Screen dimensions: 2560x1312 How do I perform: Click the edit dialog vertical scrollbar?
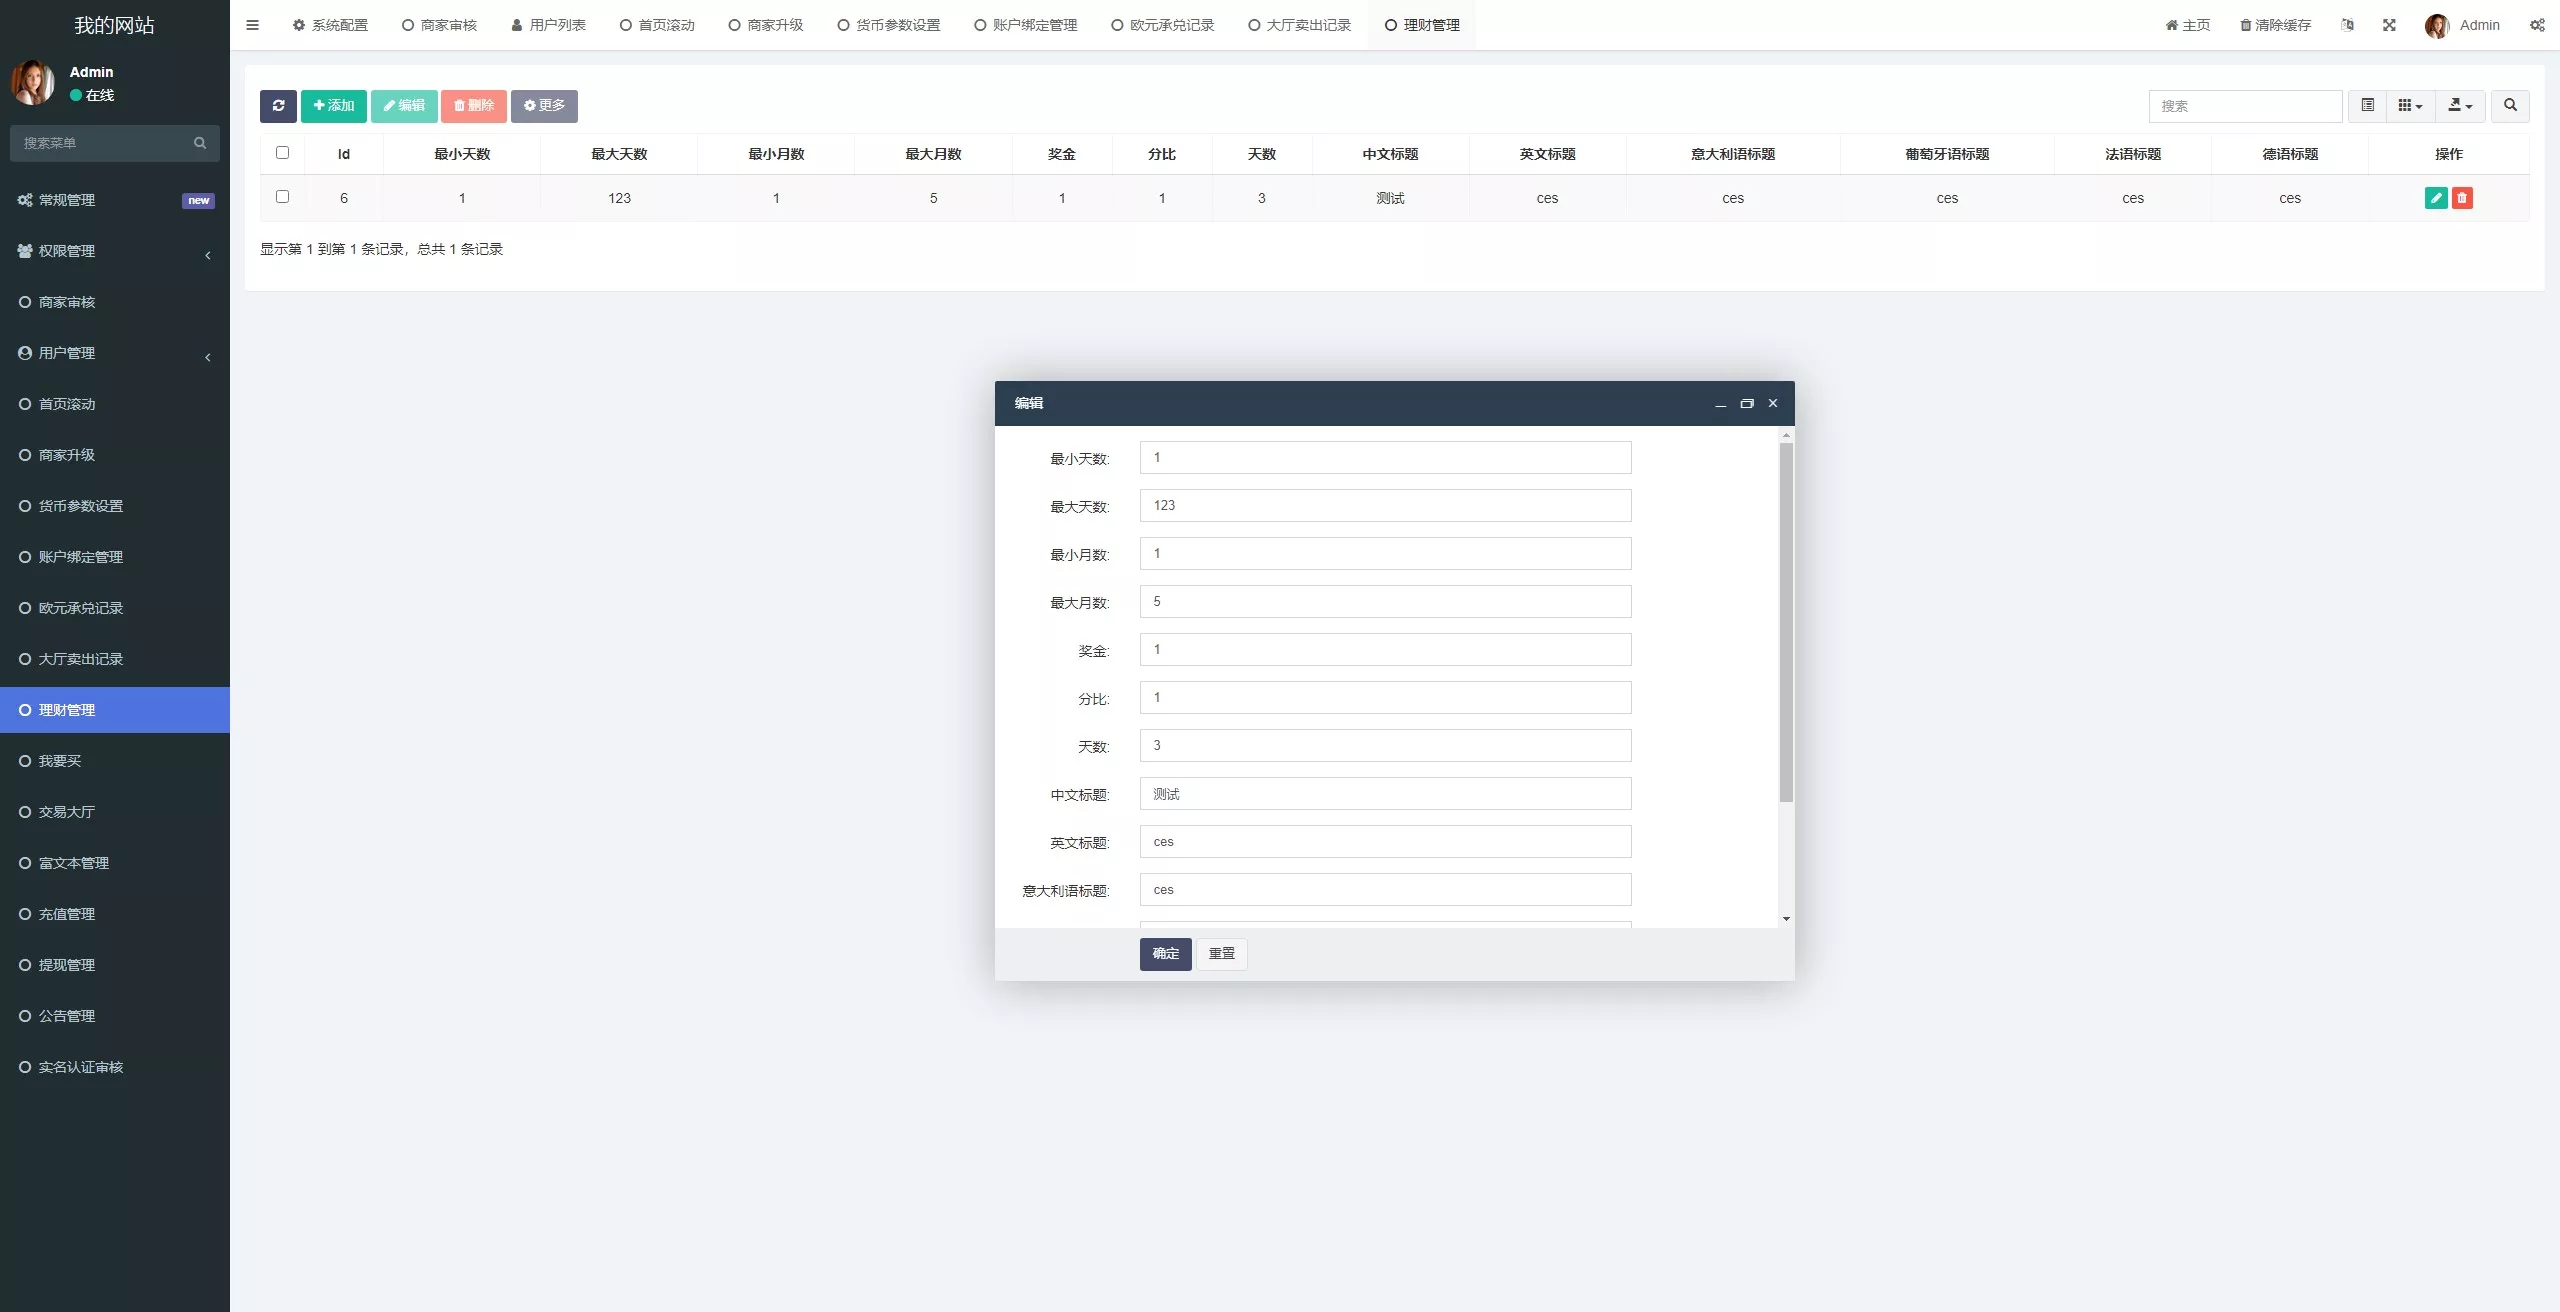(1786, 622)
